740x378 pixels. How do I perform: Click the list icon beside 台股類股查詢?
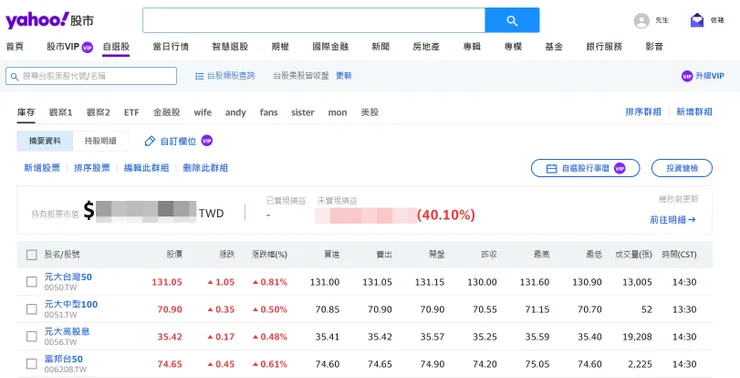[200, 76]
